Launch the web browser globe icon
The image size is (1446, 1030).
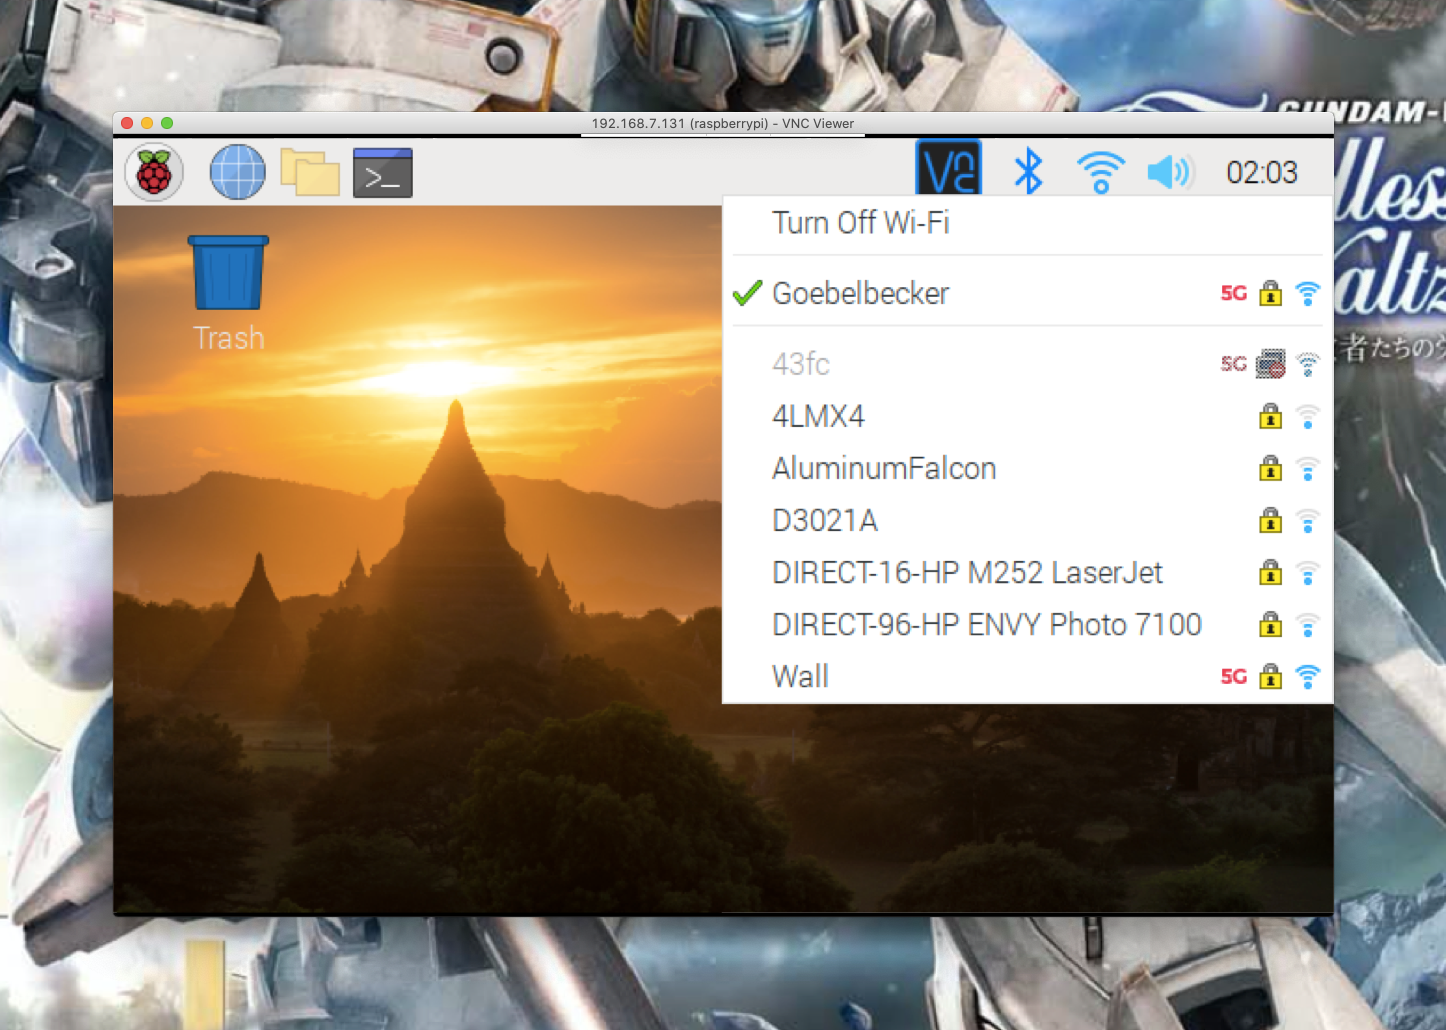[238, 172]
